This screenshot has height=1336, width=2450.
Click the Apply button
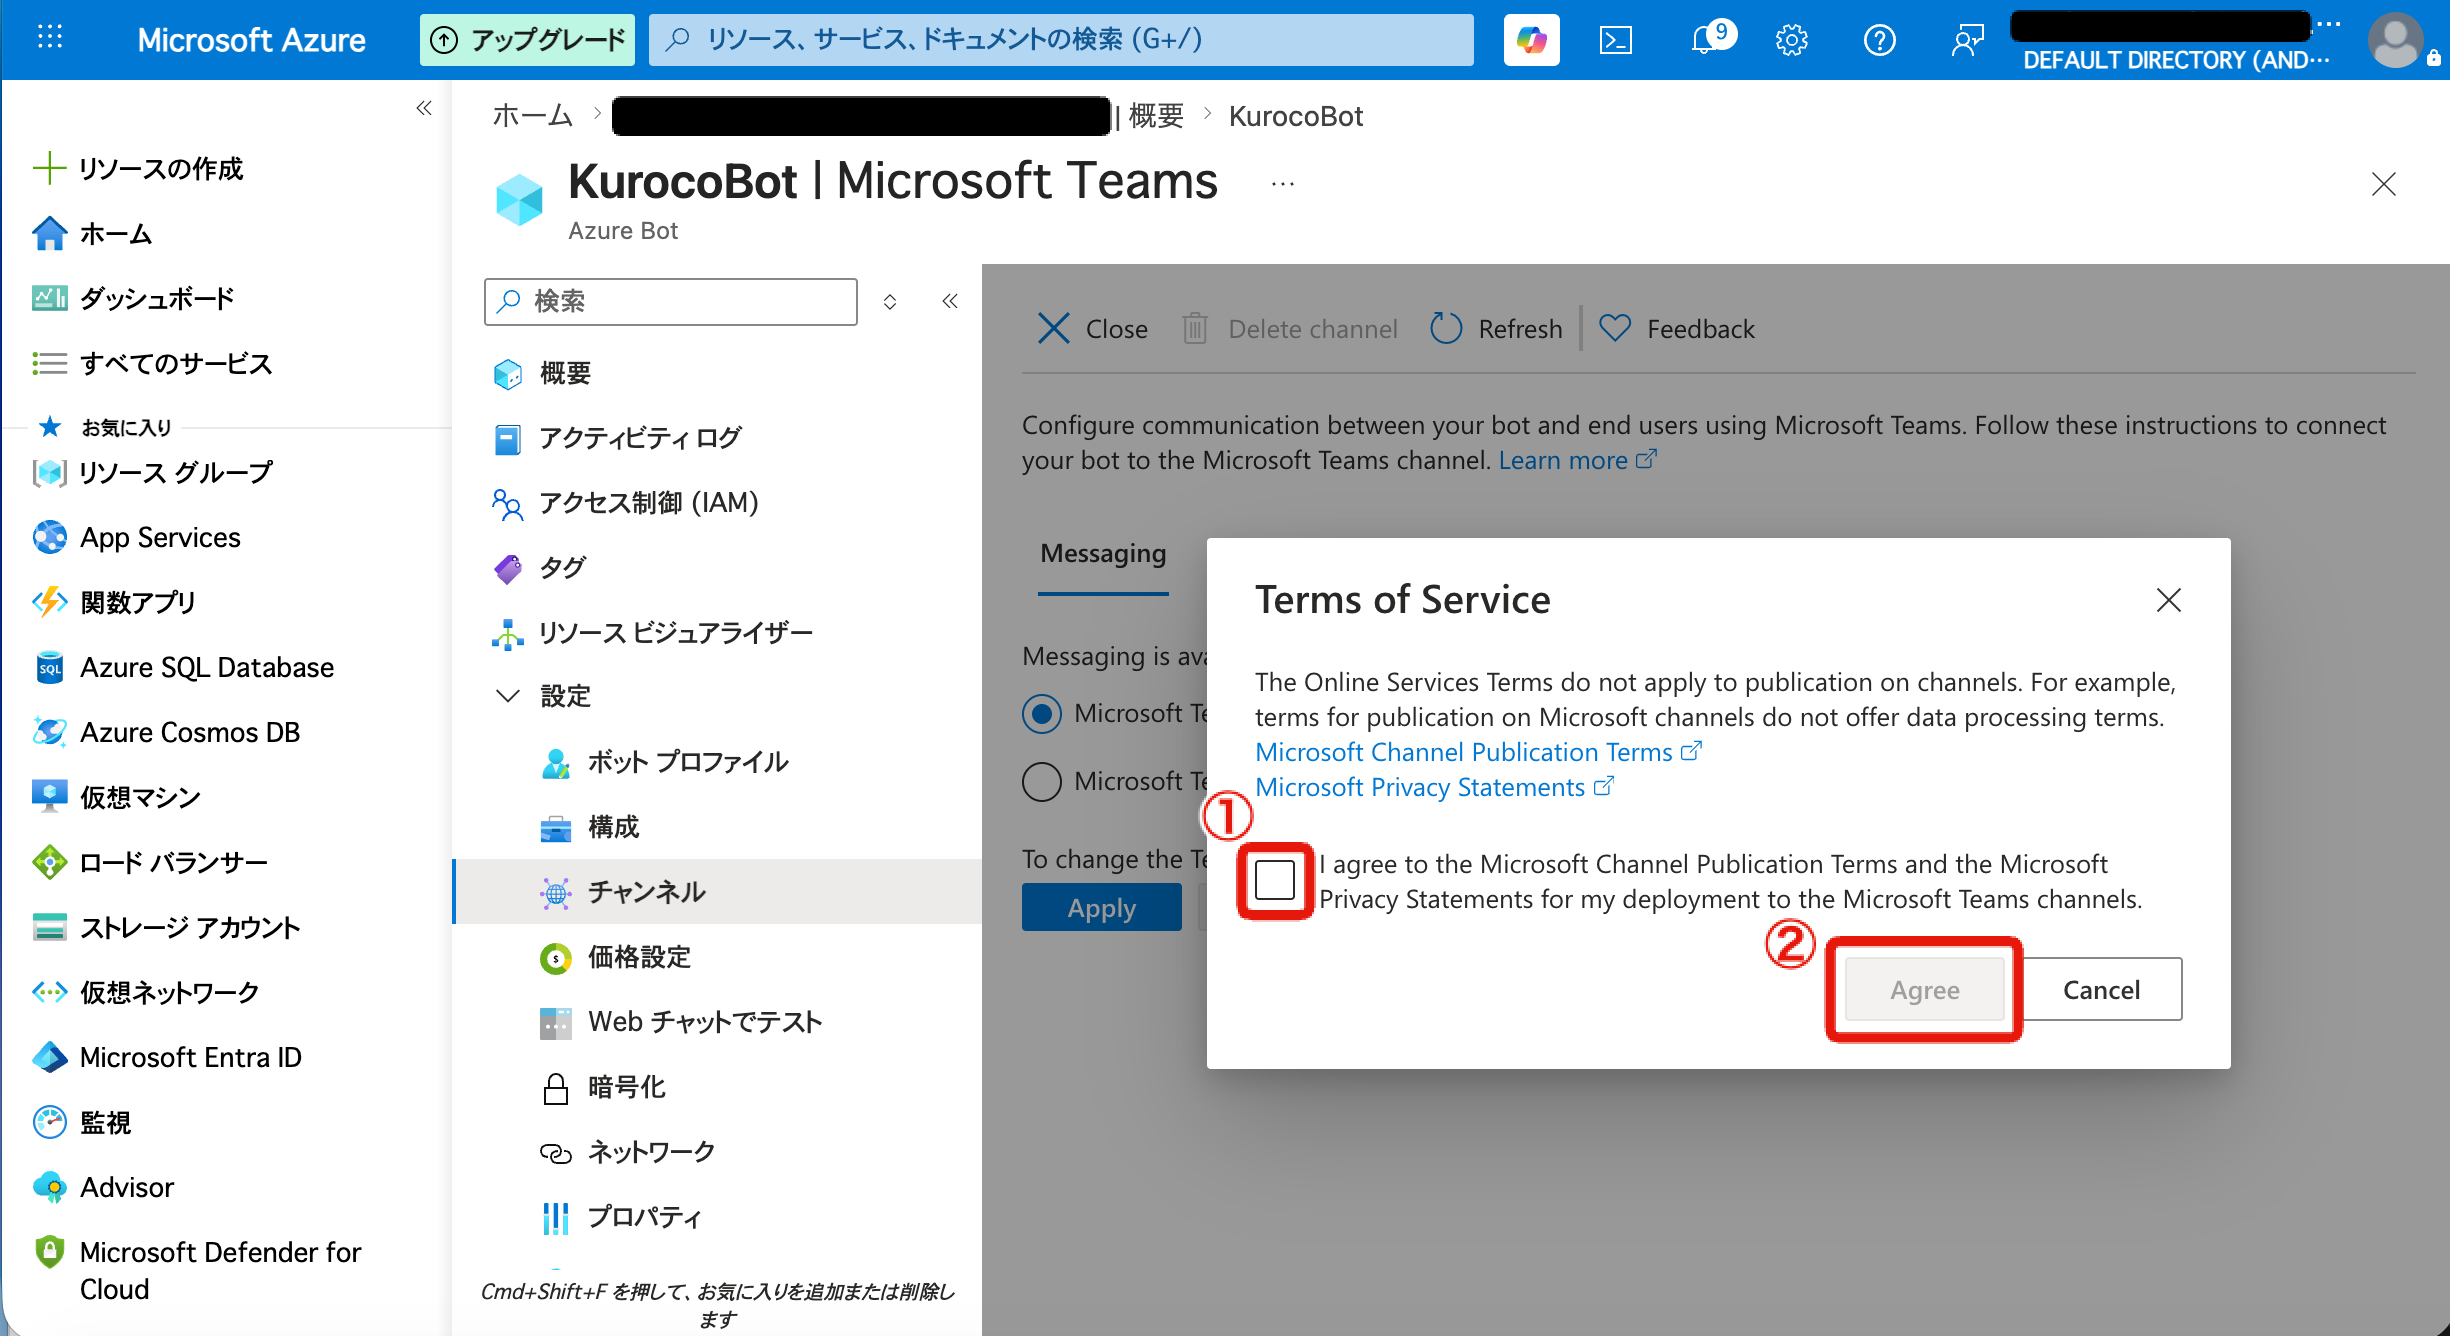pyautogui.click(x=1101, y=908)
